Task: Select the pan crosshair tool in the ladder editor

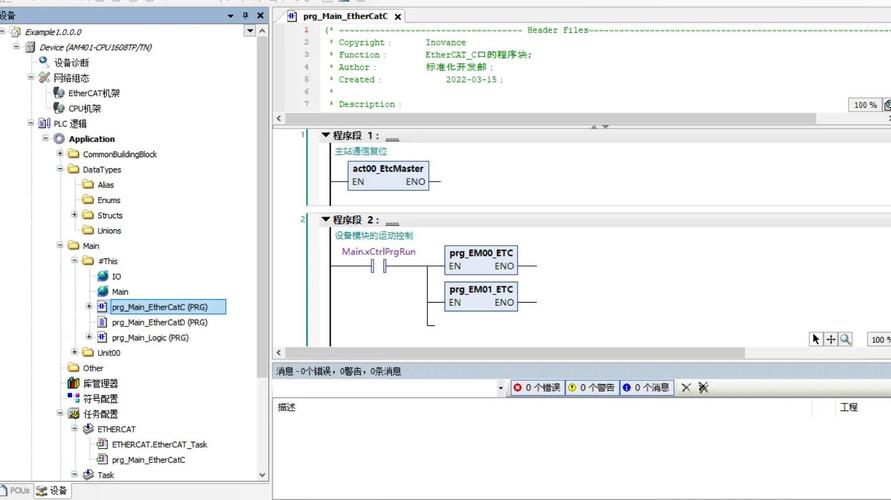Action: pyautogui.click(x=831, y=340)
